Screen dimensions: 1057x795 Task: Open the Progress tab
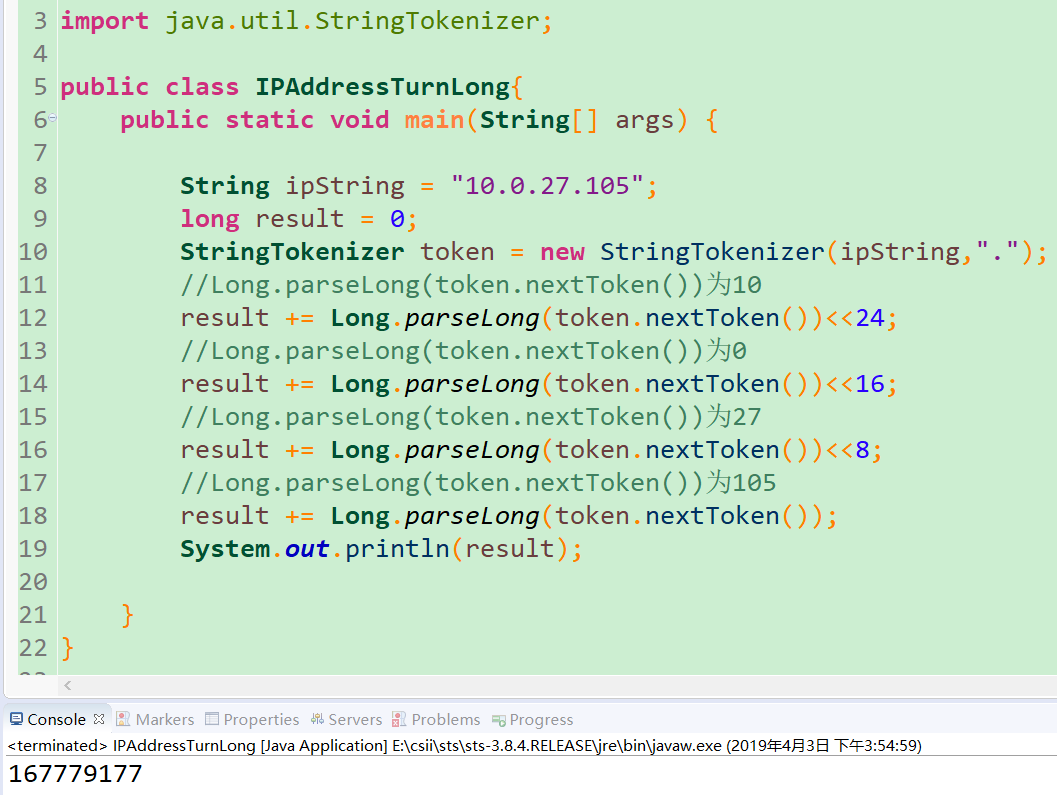[x=541, y=719]
